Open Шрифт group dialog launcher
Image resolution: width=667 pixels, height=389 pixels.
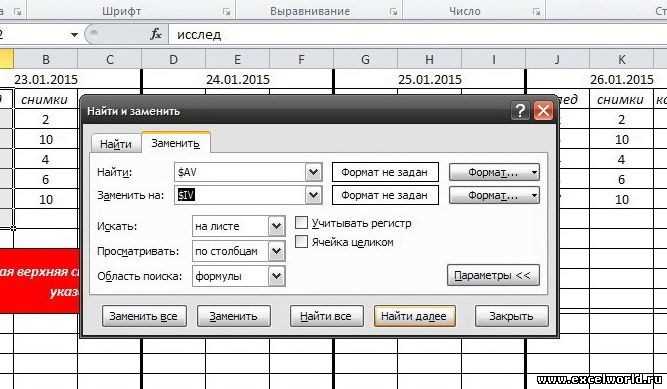(x=226, y=12)
